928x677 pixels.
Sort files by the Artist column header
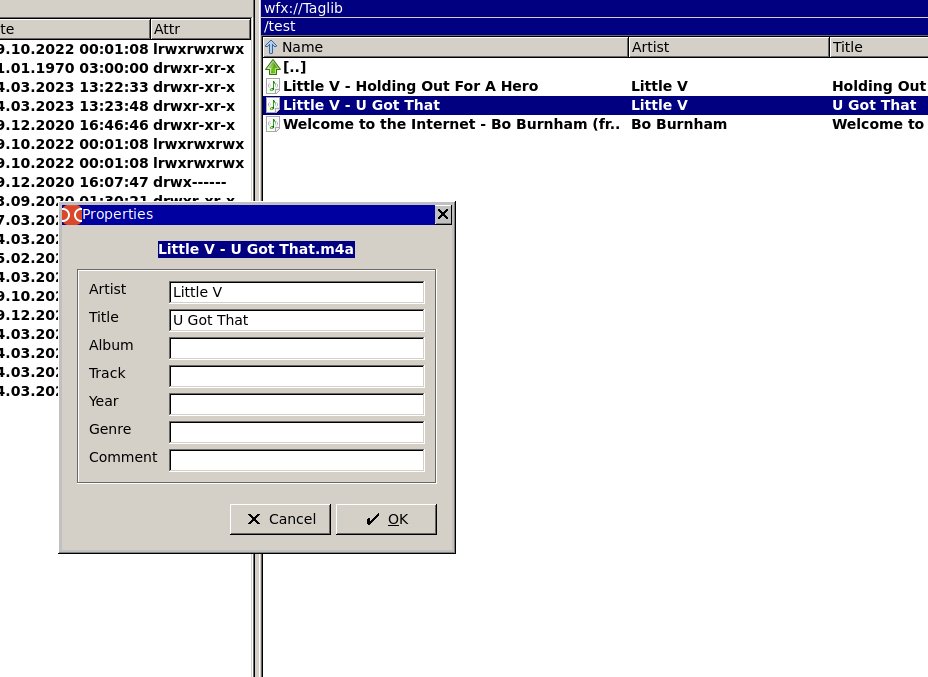(x=729, y=47)
